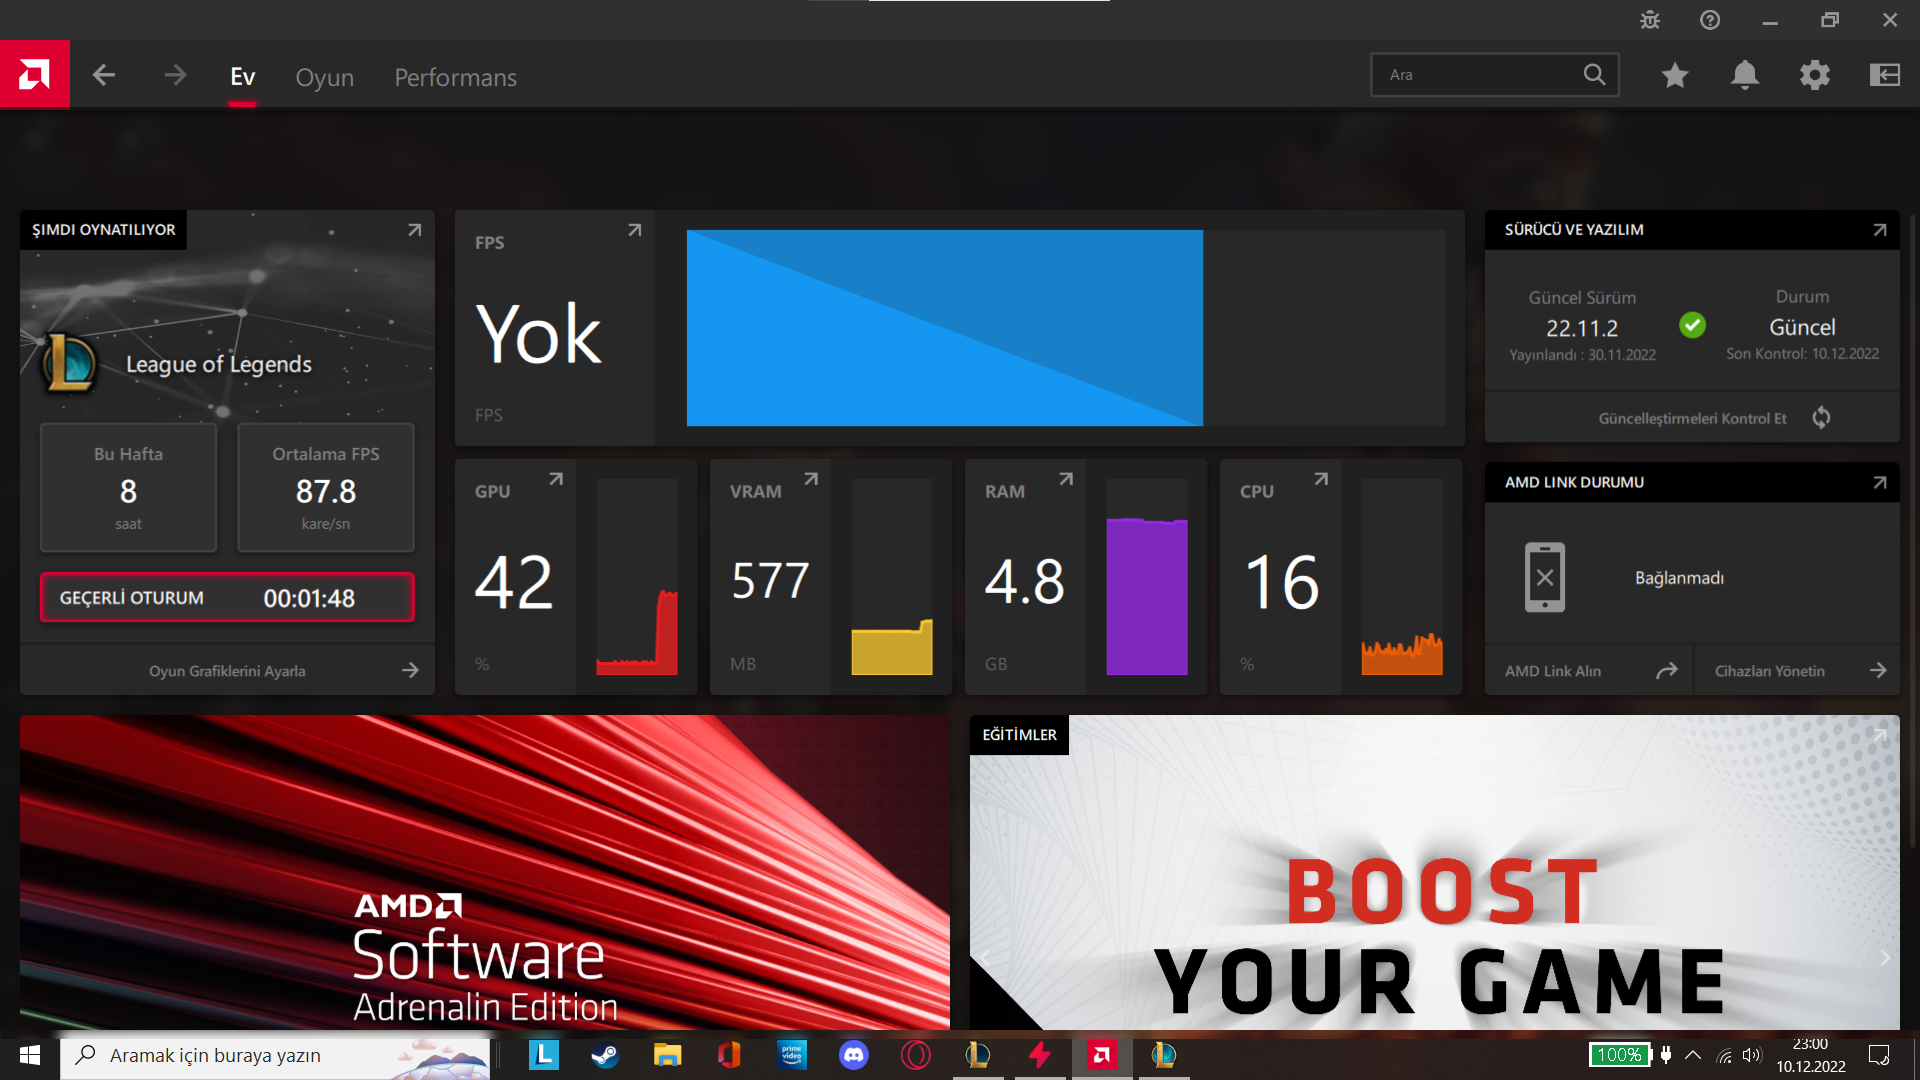Expand the GPU metric tile arrow
The width and height of the screenshot is (1920, 1080).
[556, 480]
